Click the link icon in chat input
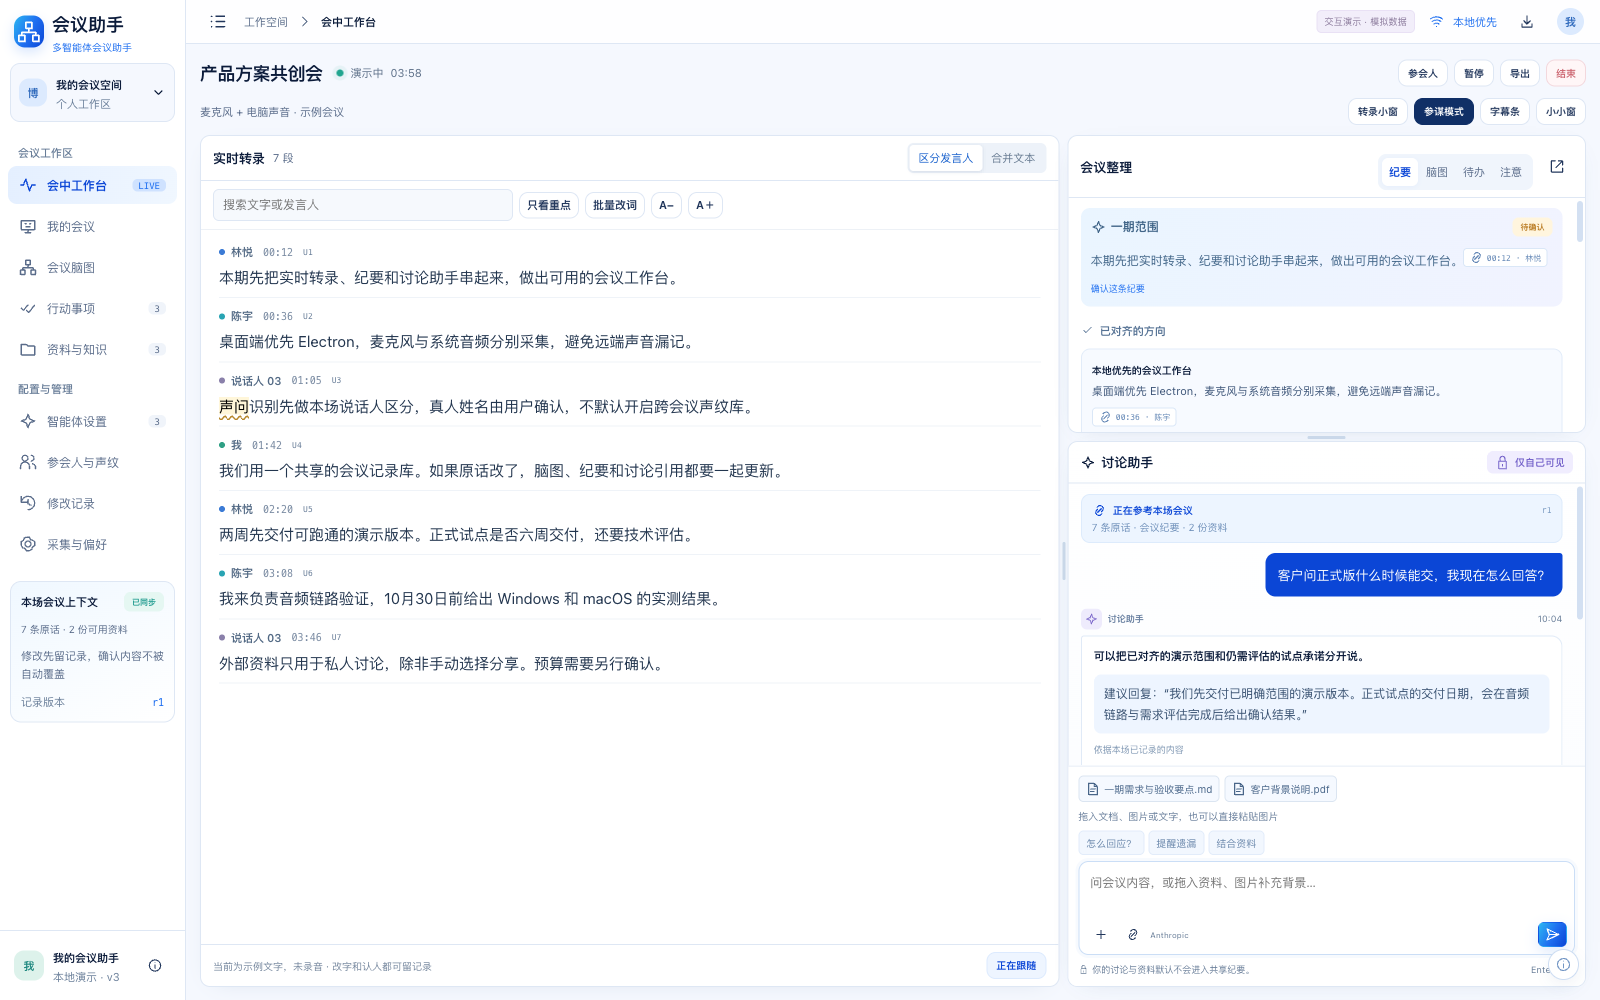1600x1000 pixels. click(x=1133, y=934)
